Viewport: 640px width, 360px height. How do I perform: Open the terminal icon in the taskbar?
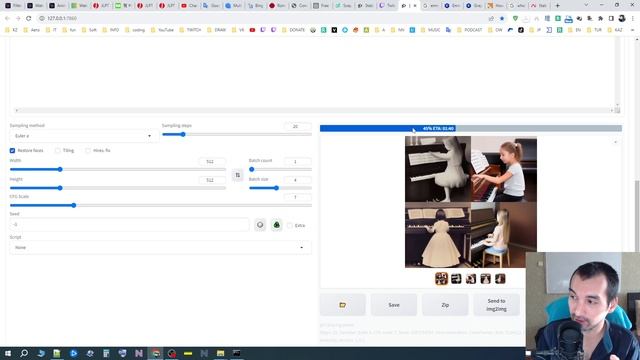point(237,353)
